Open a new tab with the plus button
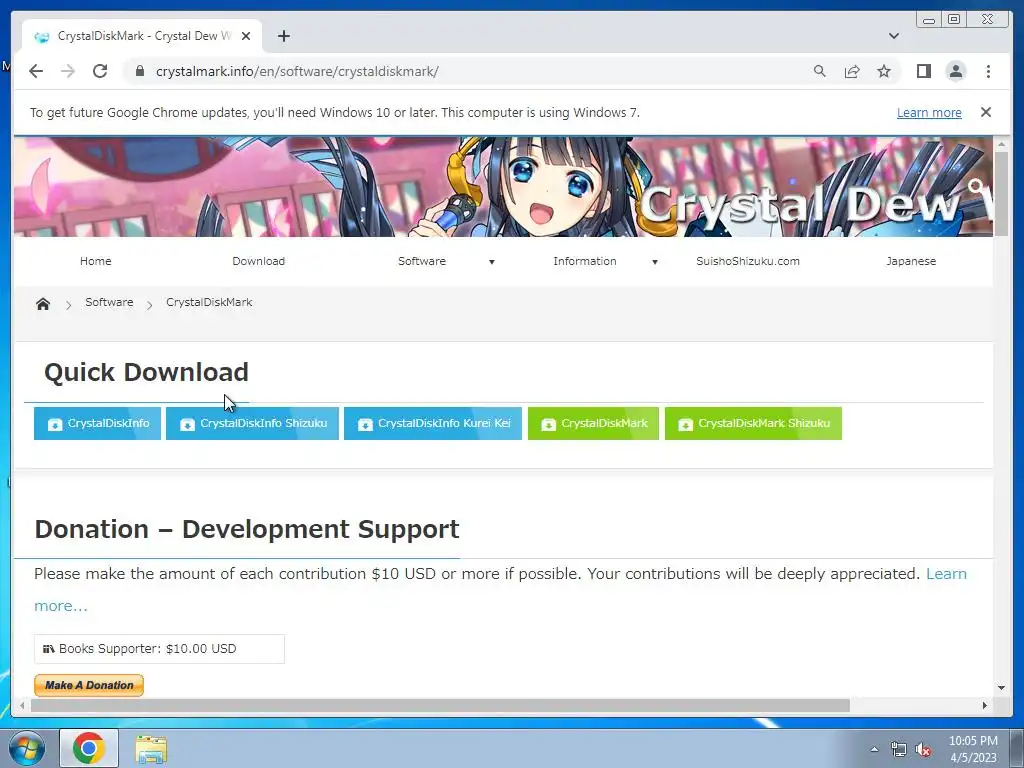Image resolution: width=1024 pixels, height=768 pixels. (x=283, y=36)
